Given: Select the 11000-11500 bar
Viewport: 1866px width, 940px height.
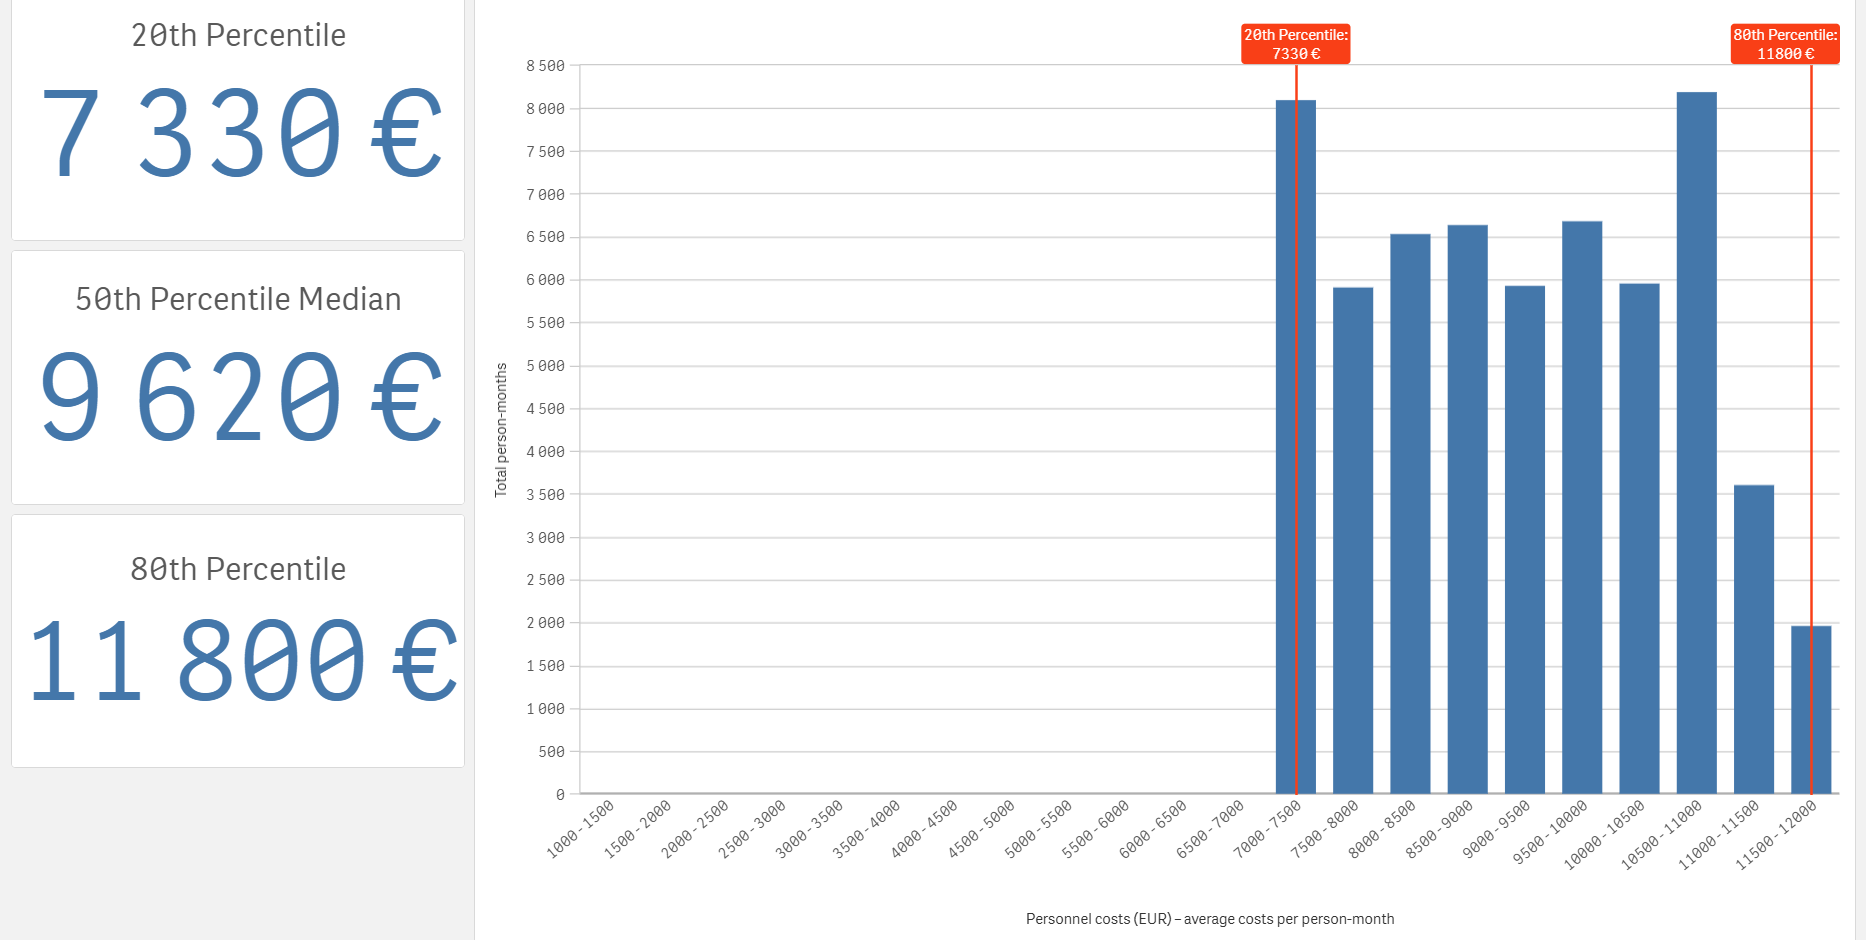Looking at the screenshot, I should (1753, 640).
